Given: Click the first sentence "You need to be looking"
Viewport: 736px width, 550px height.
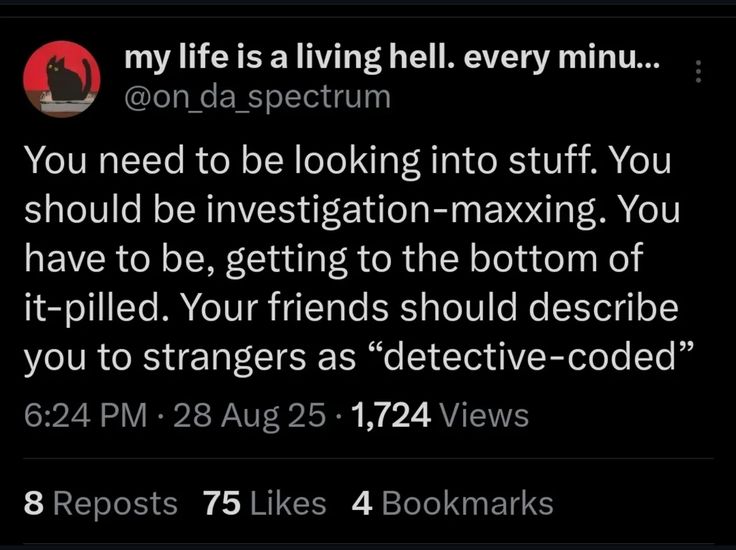Looking at the screenshot, I should tap(190, 160).
